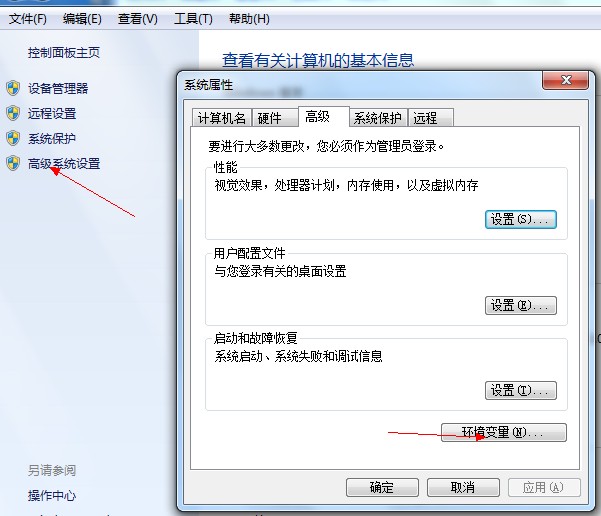This screenshot has width=601, height=516.
Task: Open the 文件(F) menu
Action: click(28, 19)
